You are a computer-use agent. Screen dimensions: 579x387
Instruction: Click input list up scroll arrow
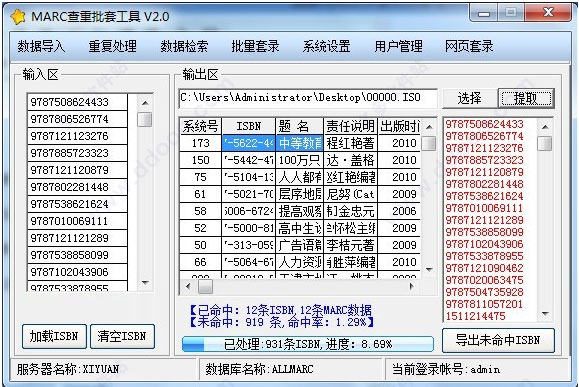pyautogui.click(x=145, y=103)
